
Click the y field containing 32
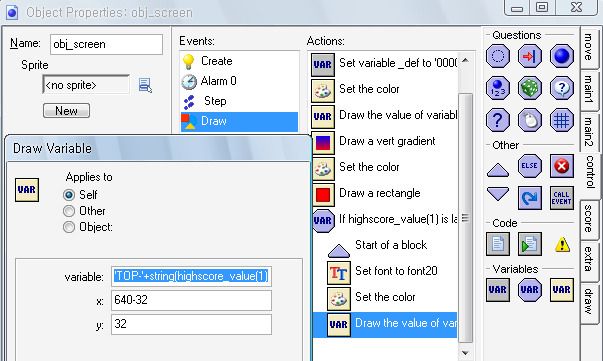click(191, 324)
